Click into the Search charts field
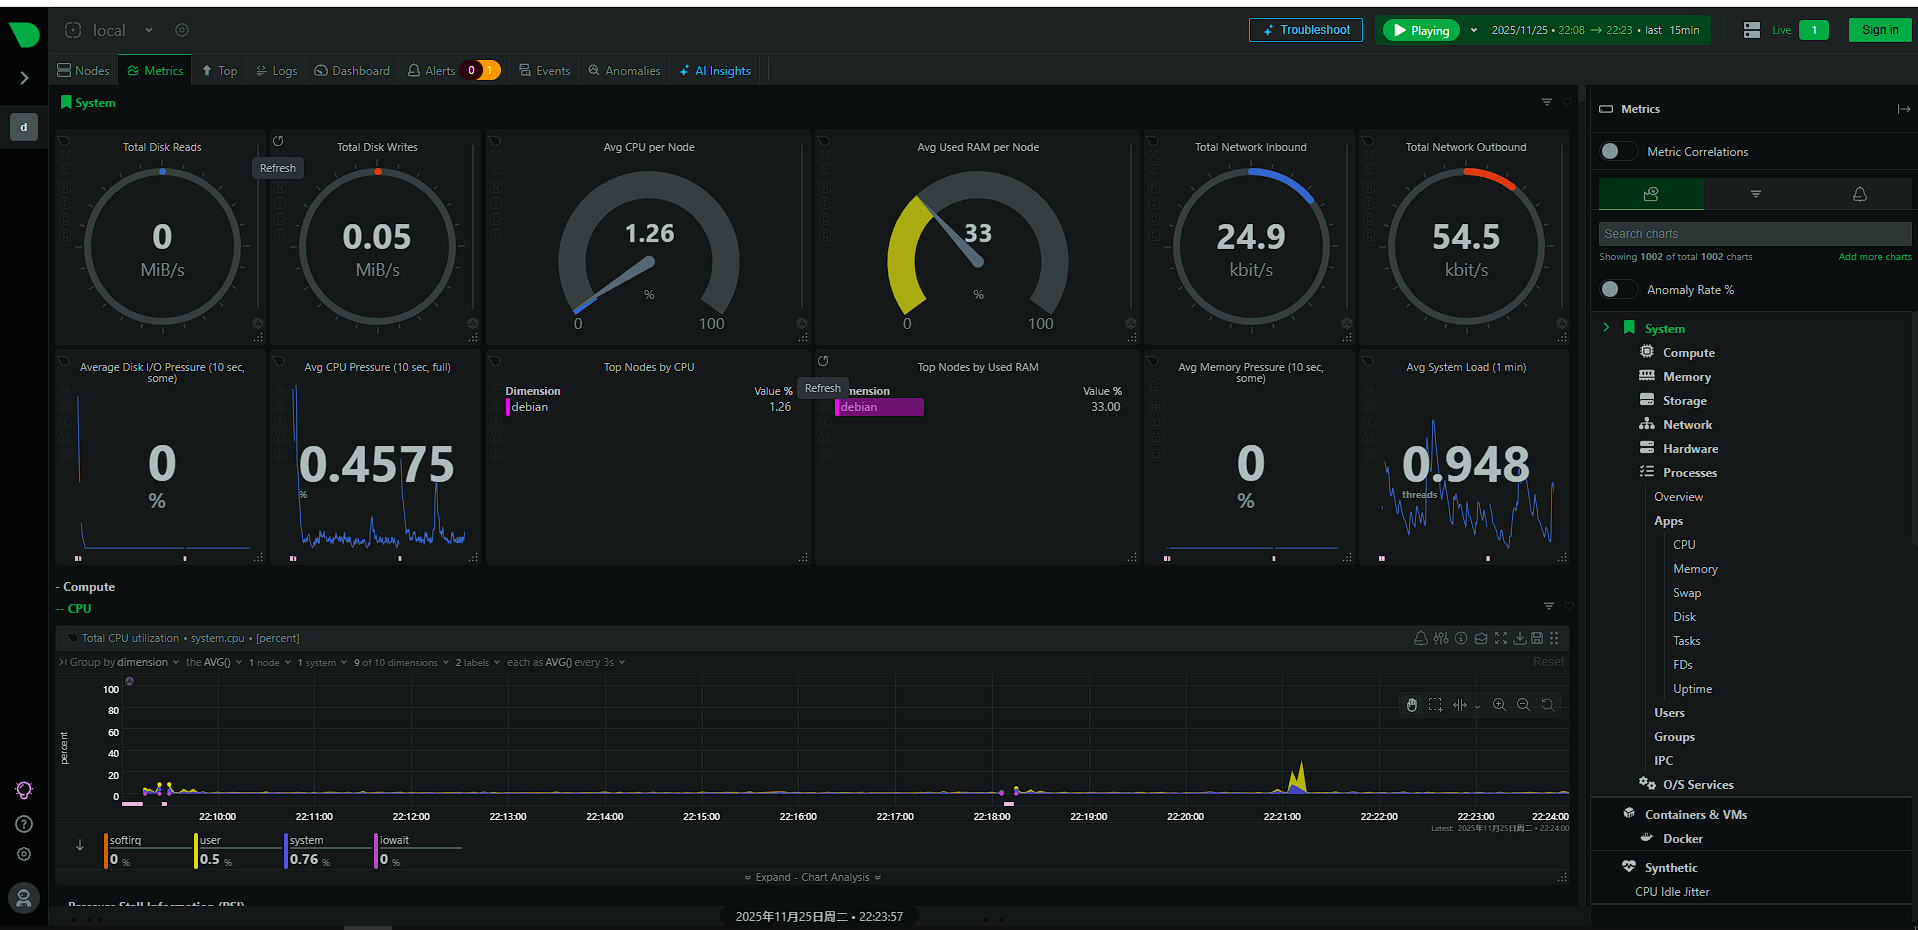This screenshot has width=1918, height=930. [1753, 234]
